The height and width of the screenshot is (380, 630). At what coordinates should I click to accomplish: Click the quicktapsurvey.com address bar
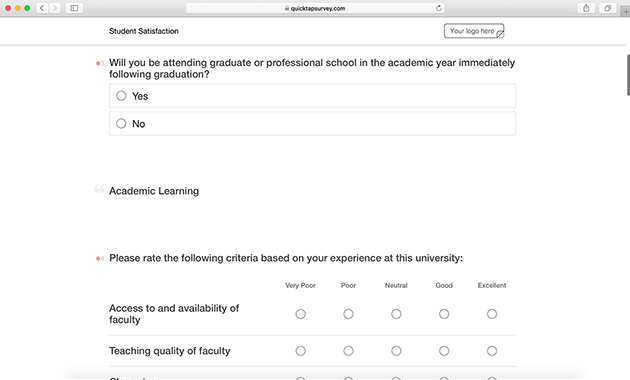coord(315,8)
